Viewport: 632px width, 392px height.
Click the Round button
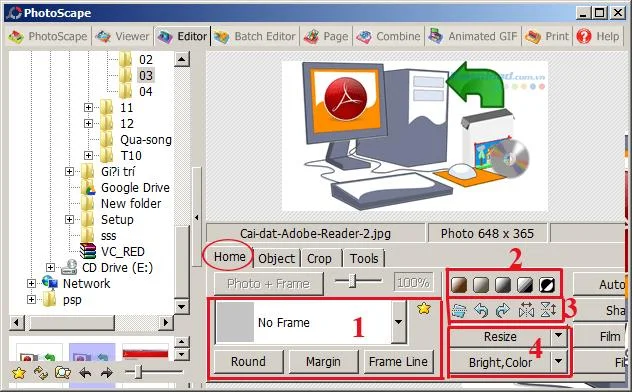click(x=248, y=361)
